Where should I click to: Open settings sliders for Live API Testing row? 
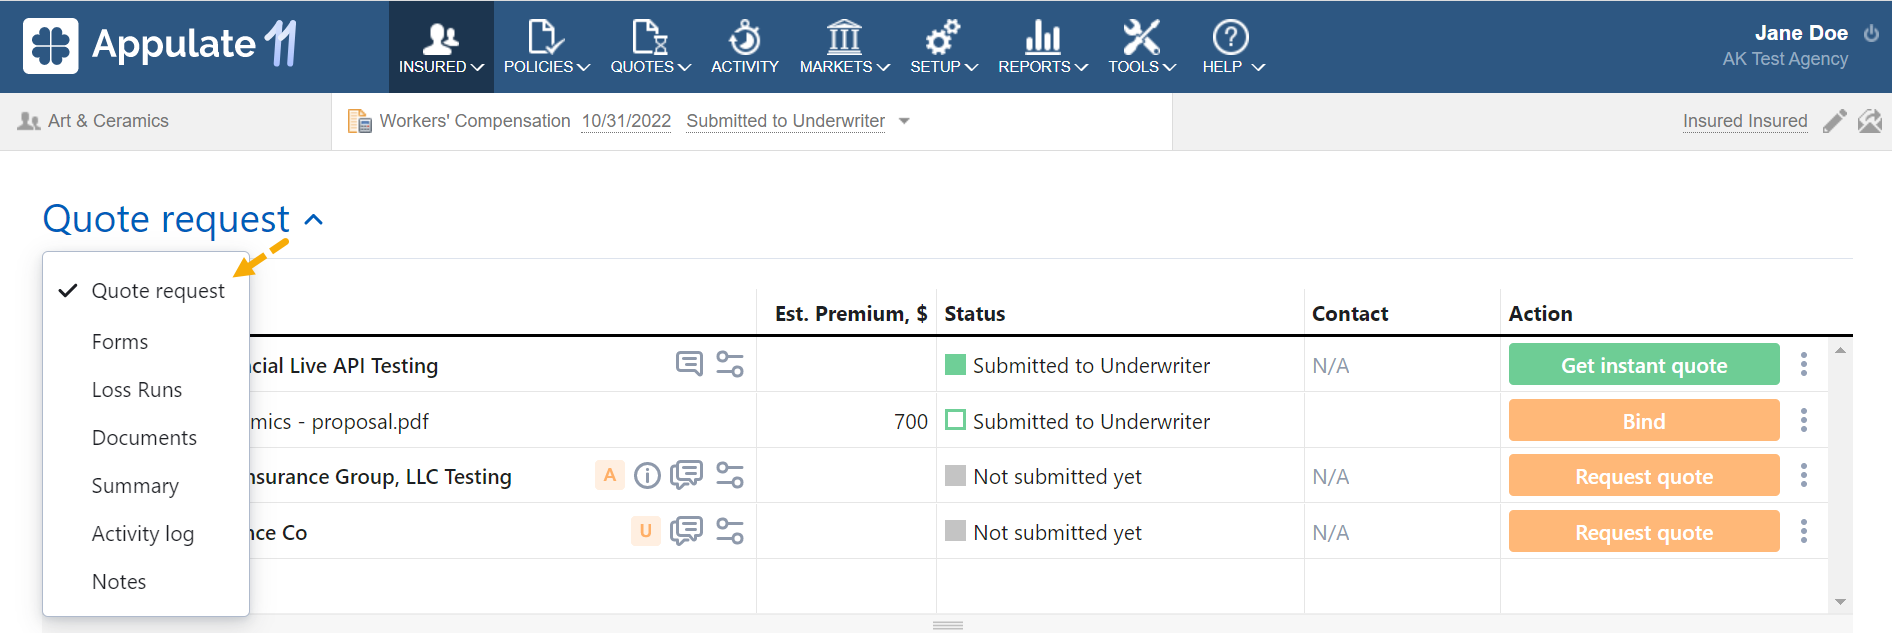pos(730,364)
